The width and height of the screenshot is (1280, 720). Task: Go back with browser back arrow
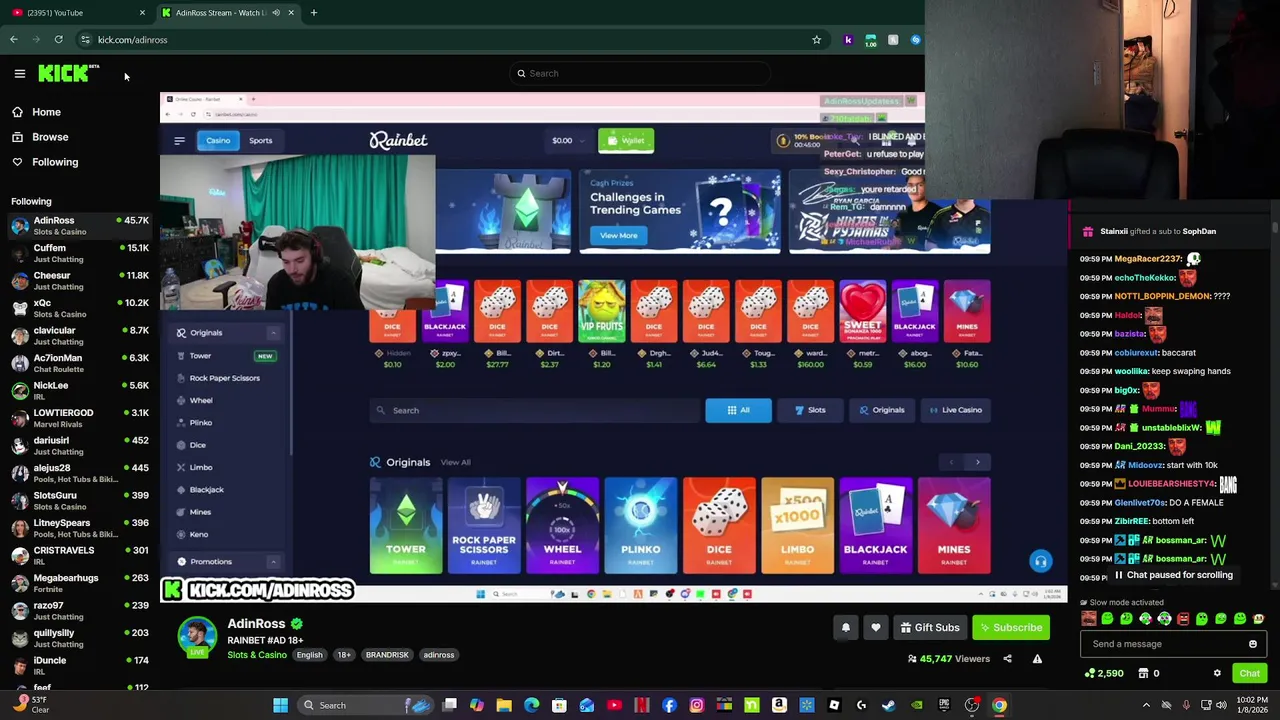click(x=14, y=40)
